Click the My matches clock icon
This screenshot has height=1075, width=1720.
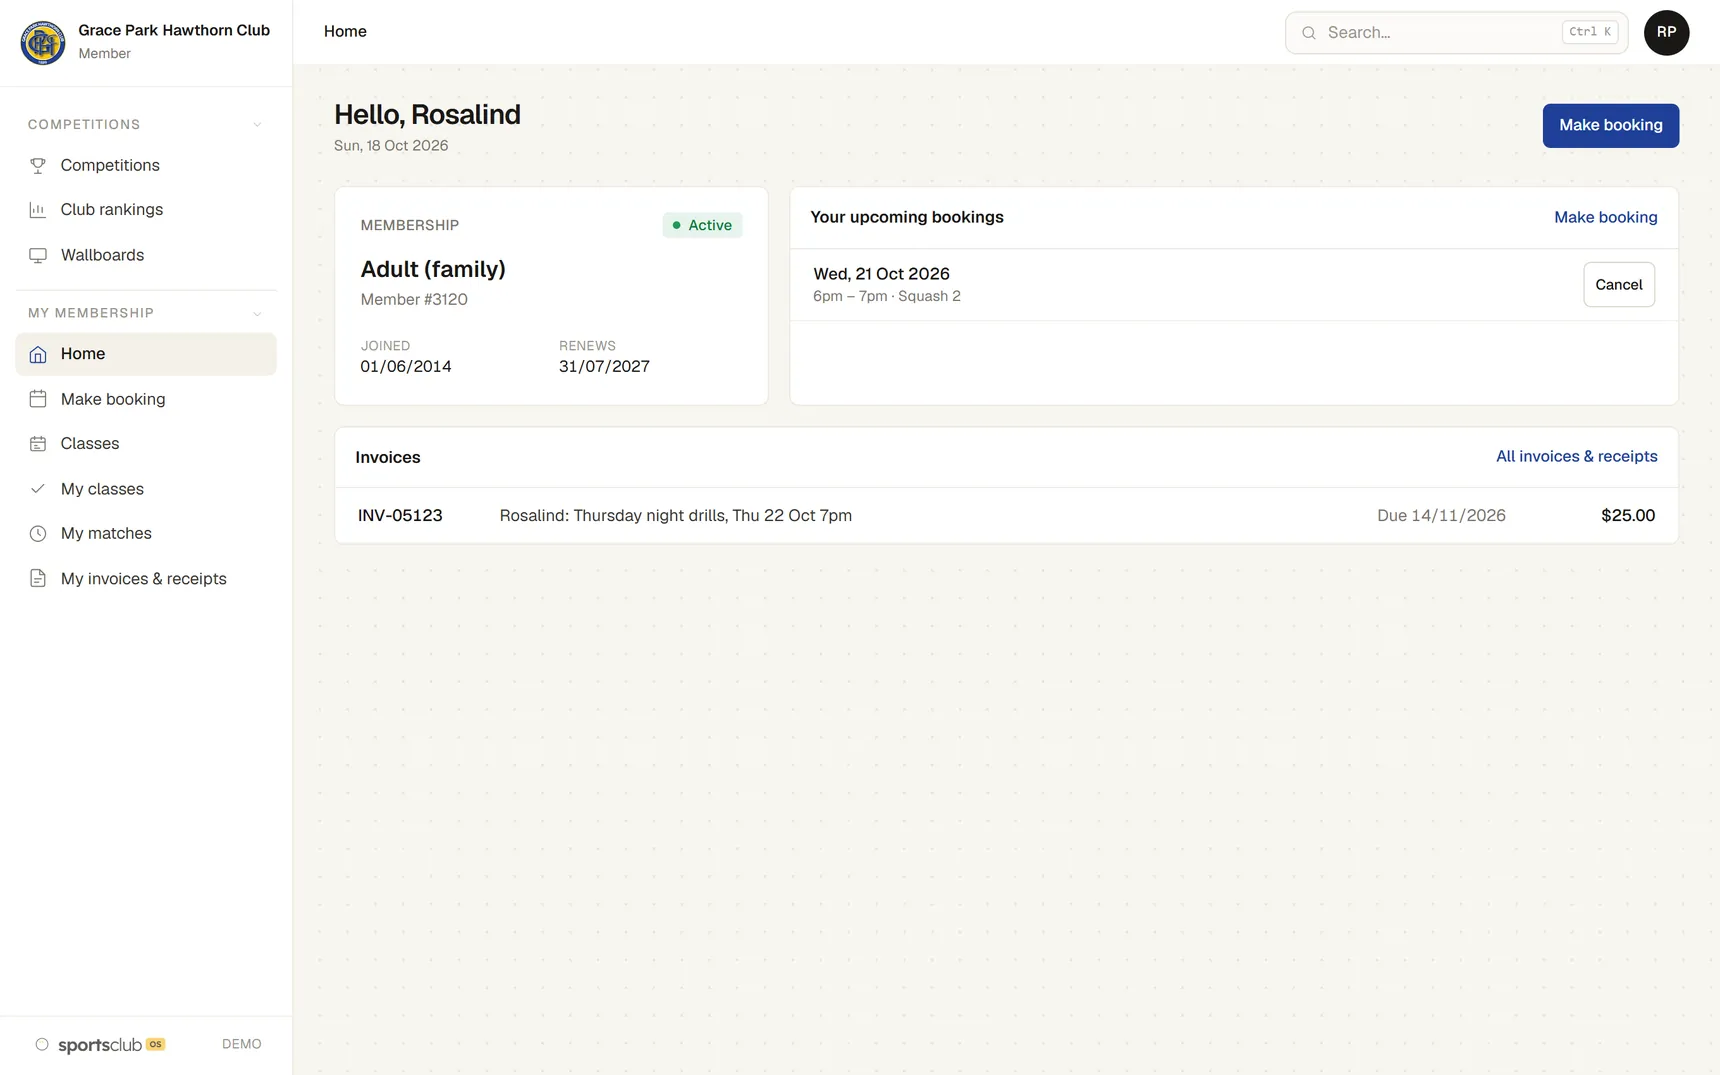point(38,534)
